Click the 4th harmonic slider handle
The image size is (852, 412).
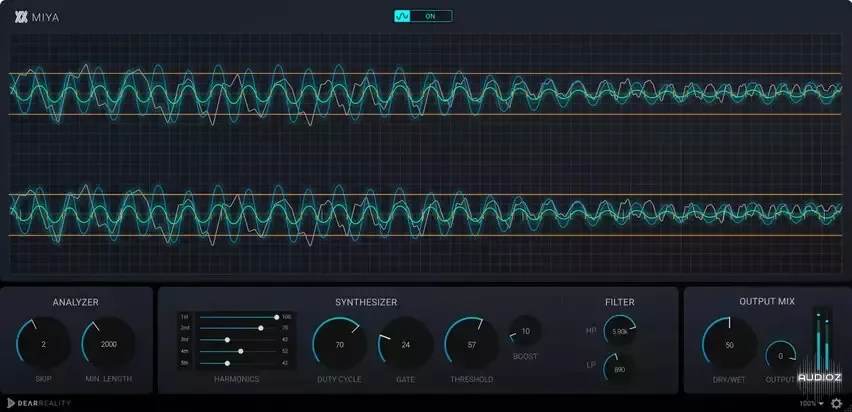pyautogui.click(x=241, y=352)
